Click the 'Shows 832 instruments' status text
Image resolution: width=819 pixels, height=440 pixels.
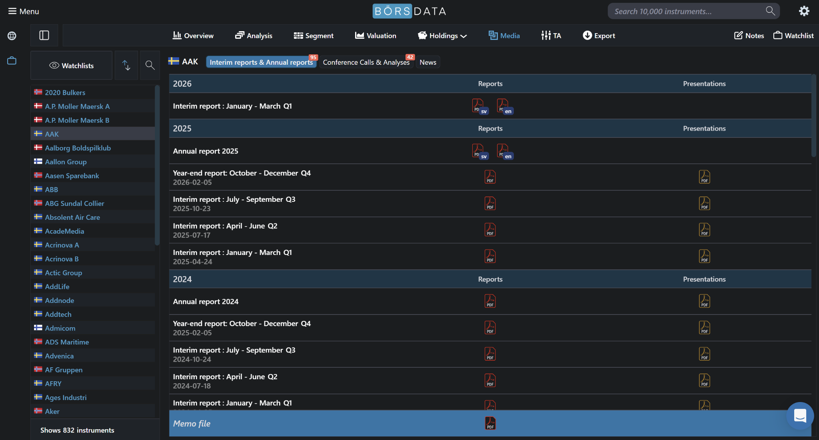click(77, 430)
